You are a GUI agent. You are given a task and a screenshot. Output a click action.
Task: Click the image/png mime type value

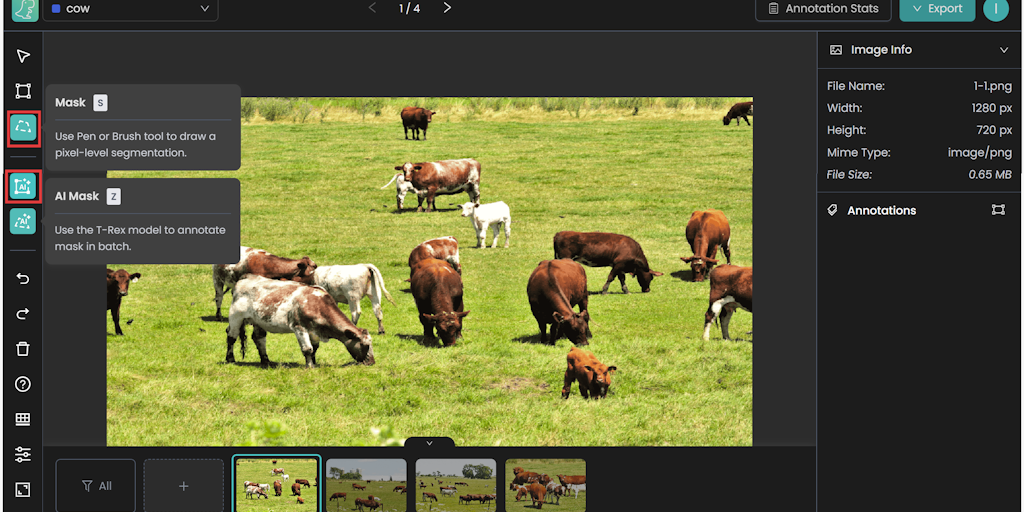(980, 153)
